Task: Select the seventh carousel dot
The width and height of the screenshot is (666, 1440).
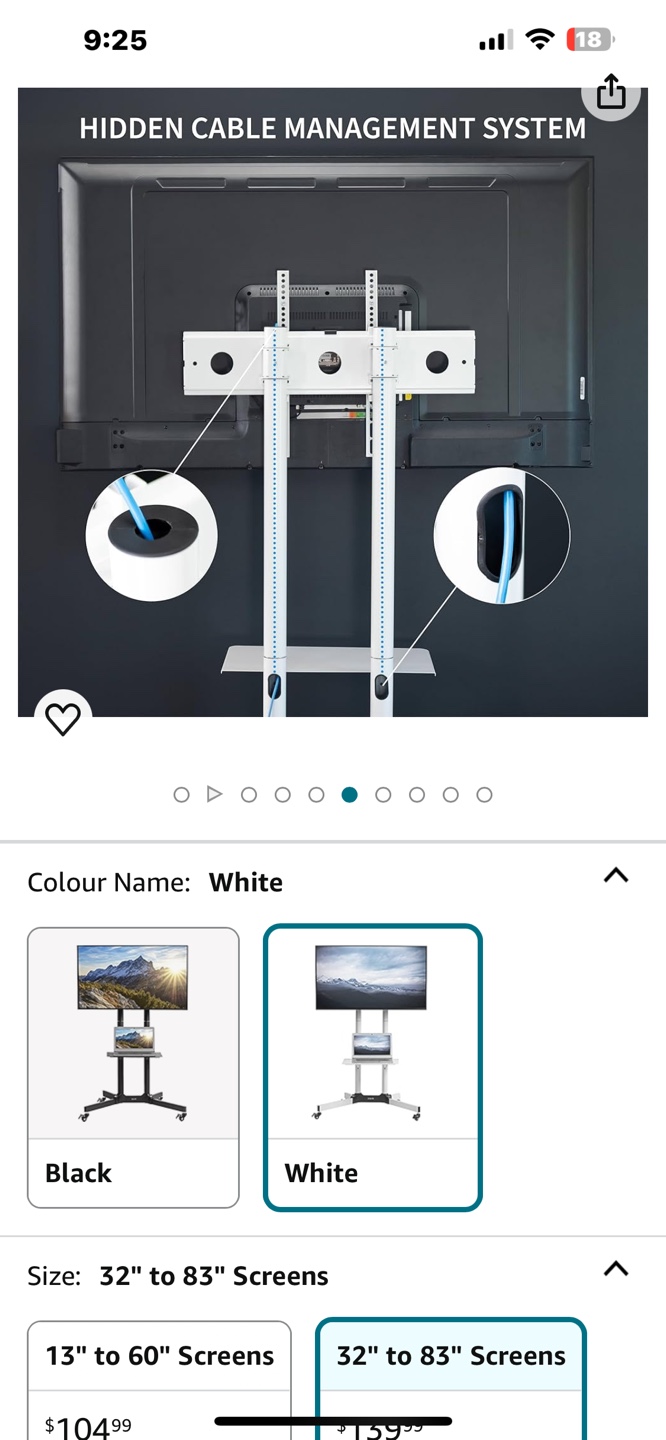Action: click(x=383, y=795)
